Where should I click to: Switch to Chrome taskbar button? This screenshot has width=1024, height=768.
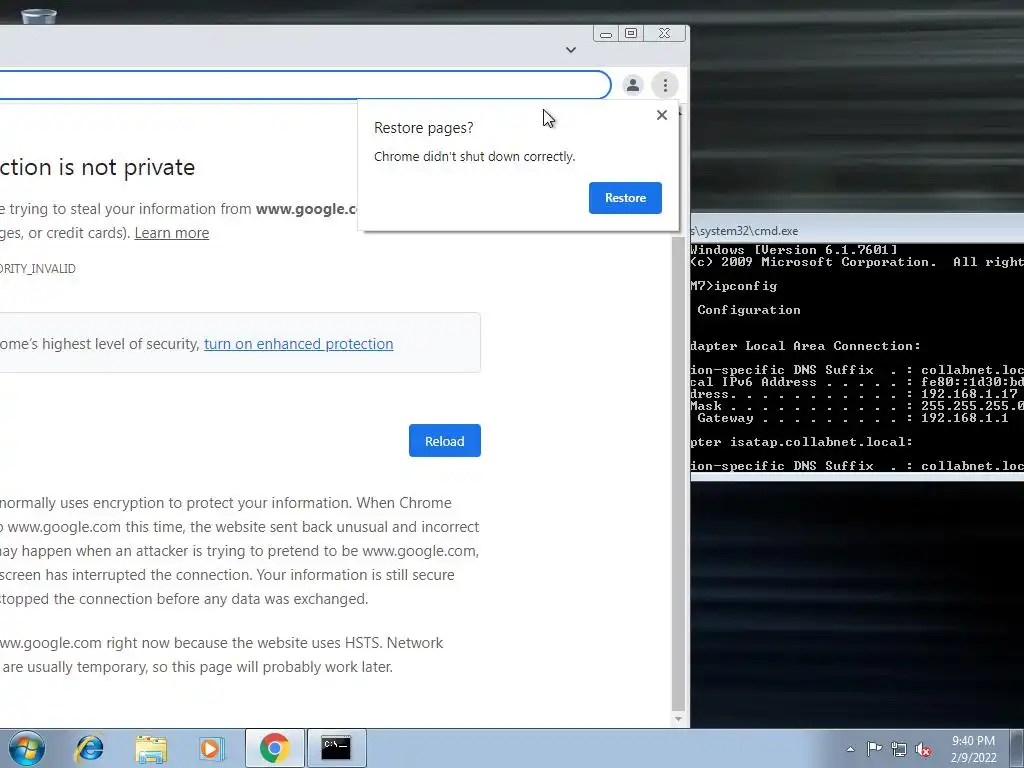click(x=274, y=748)
